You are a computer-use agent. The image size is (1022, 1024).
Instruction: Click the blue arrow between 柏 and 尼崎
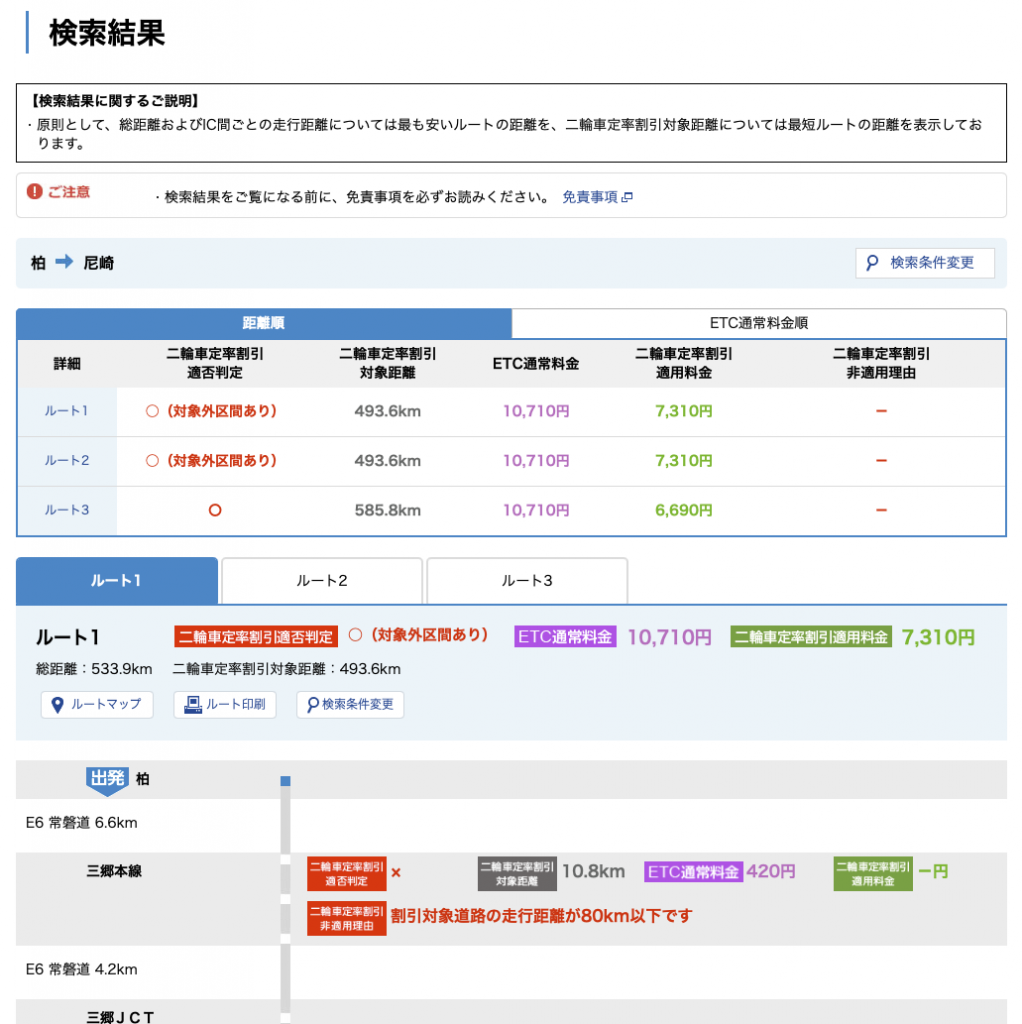point(64,262)
